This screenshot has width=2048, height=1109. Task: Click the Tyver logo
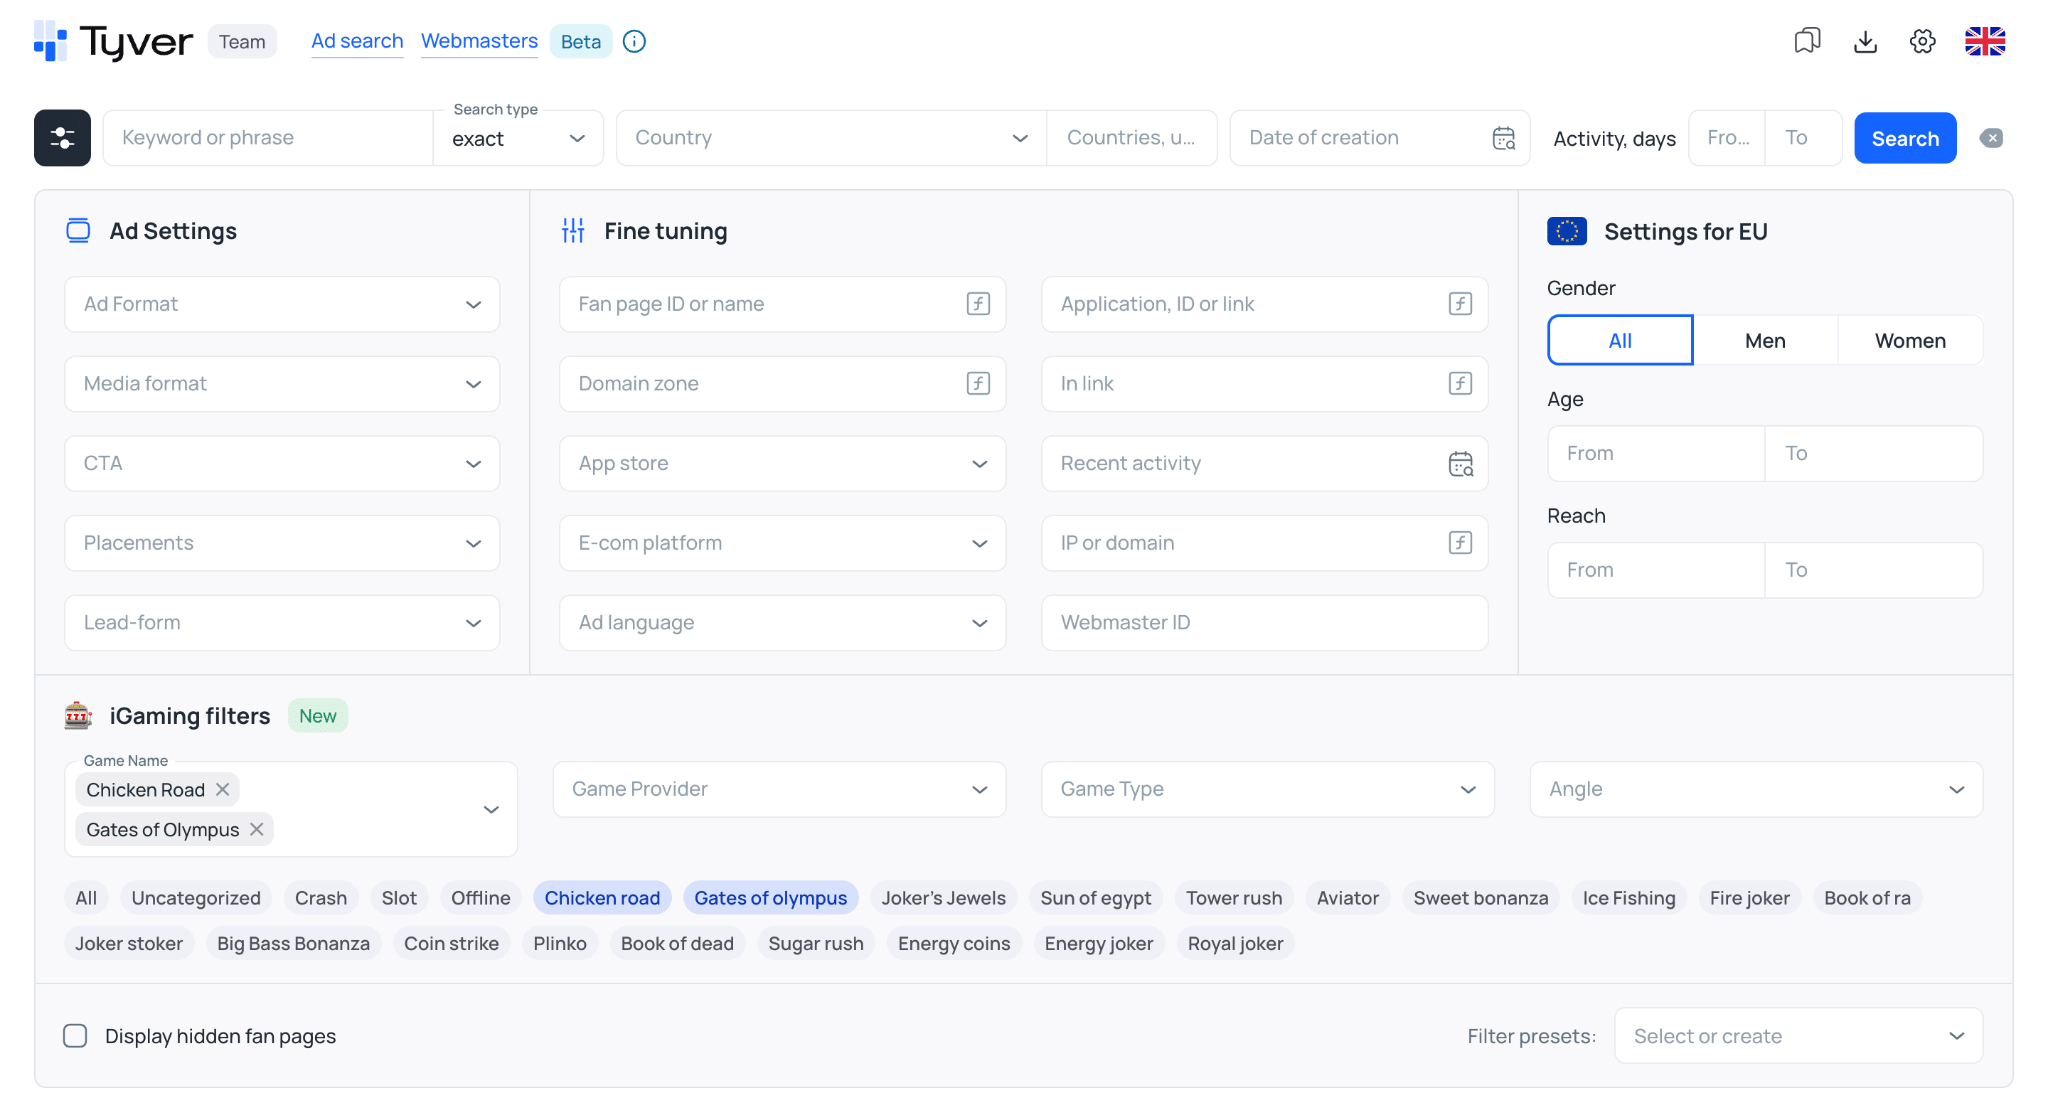(x=113, y=41)
